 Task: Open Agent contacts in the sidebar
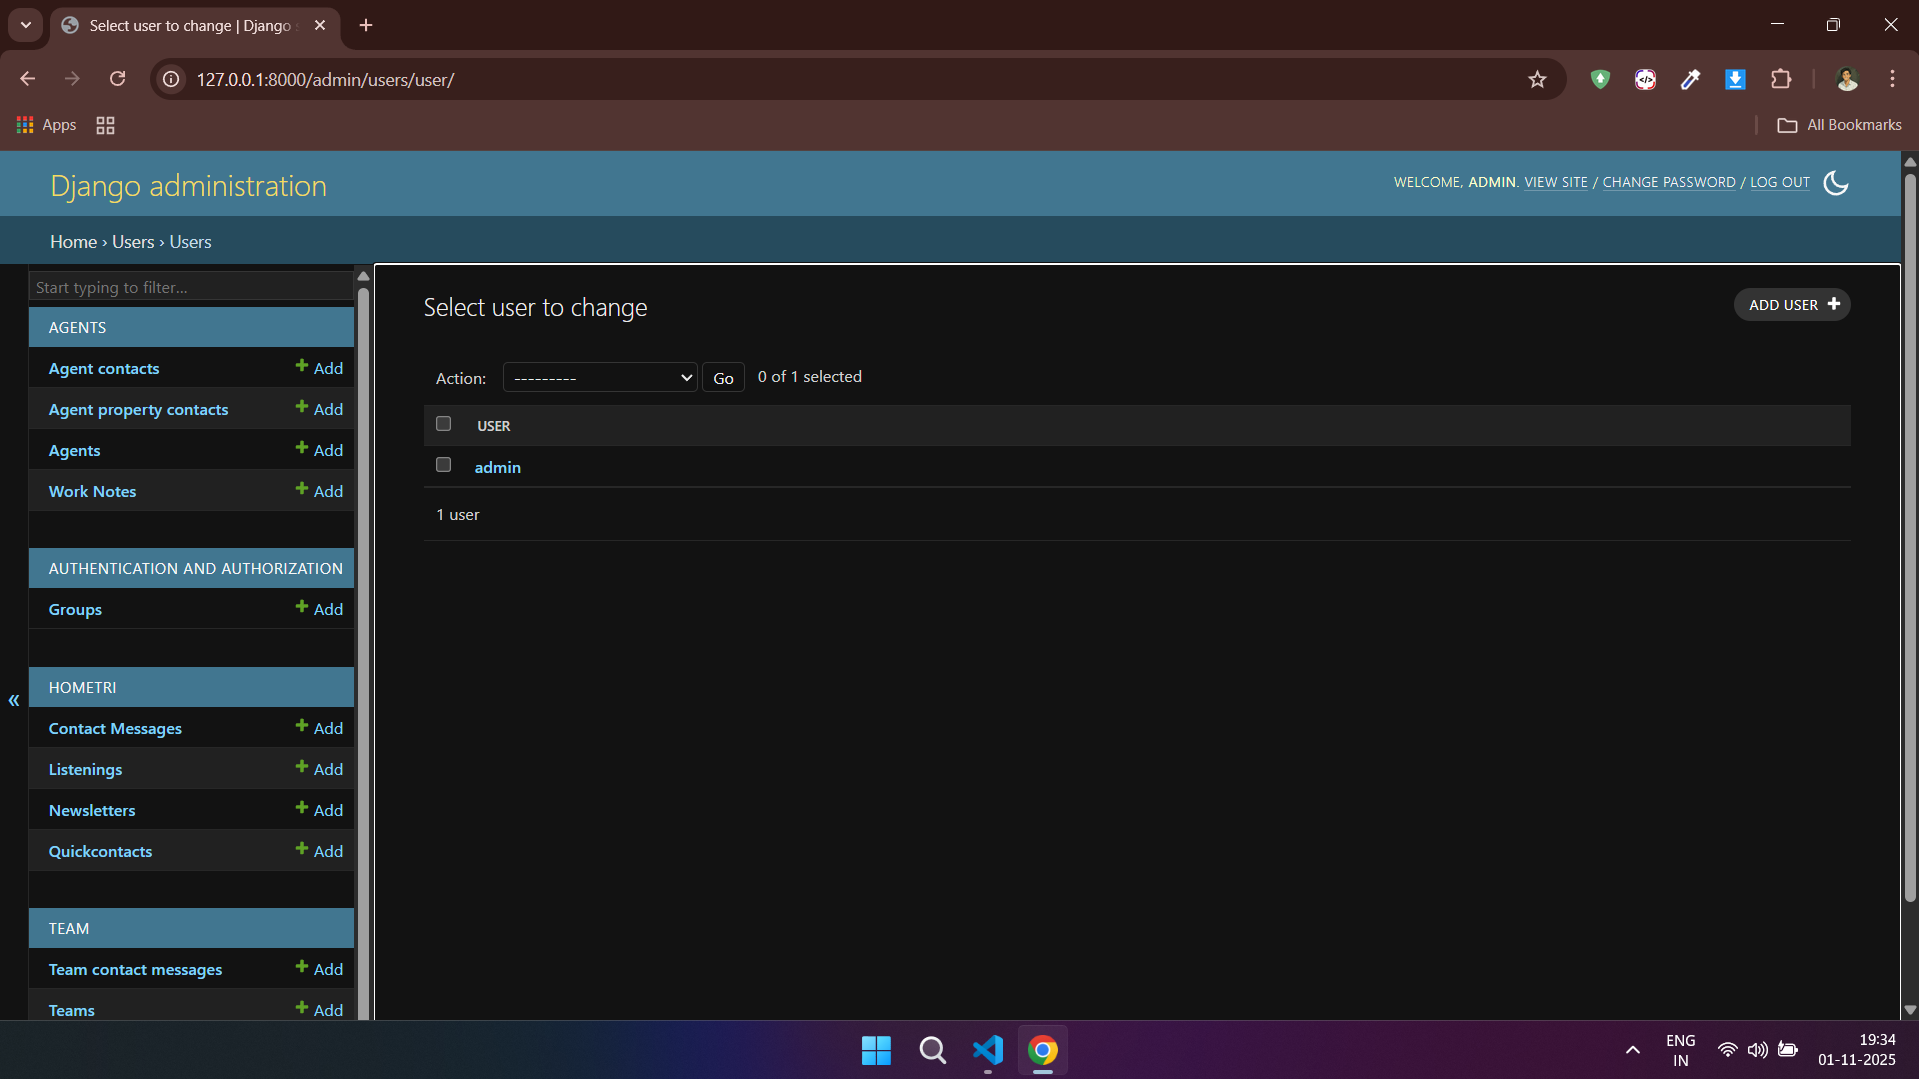[103, 369]
